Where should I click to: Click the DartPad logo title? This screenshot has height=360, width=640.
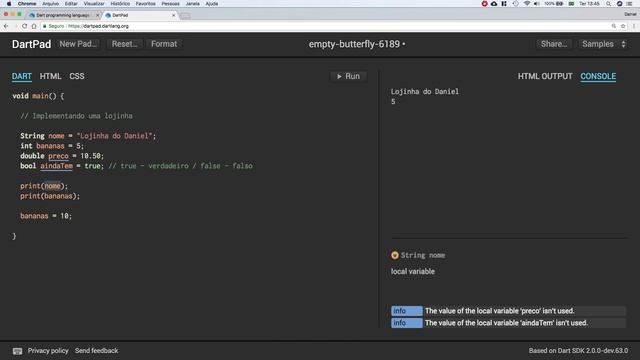(31, 44)
